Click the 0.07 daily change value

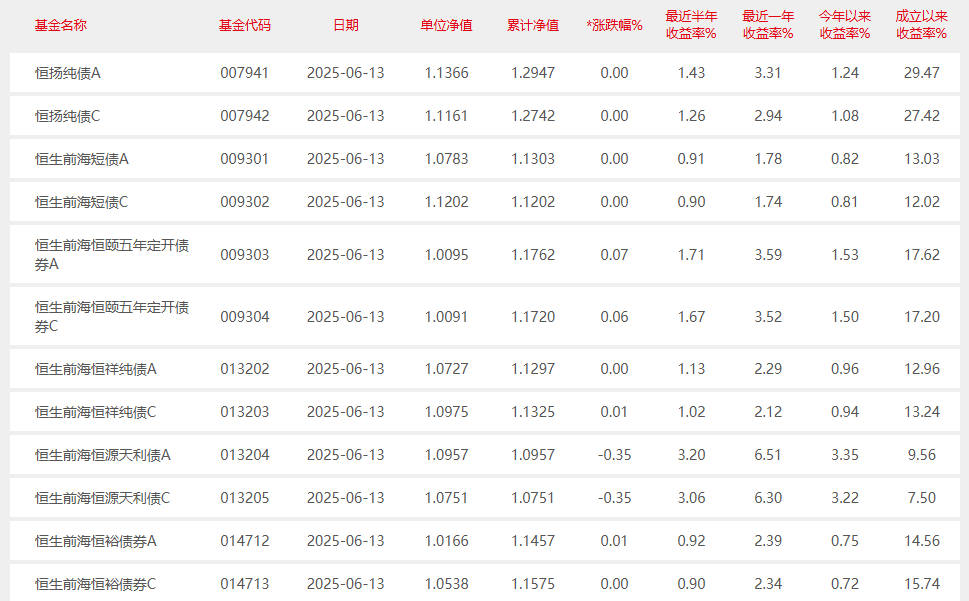(614, 254)
